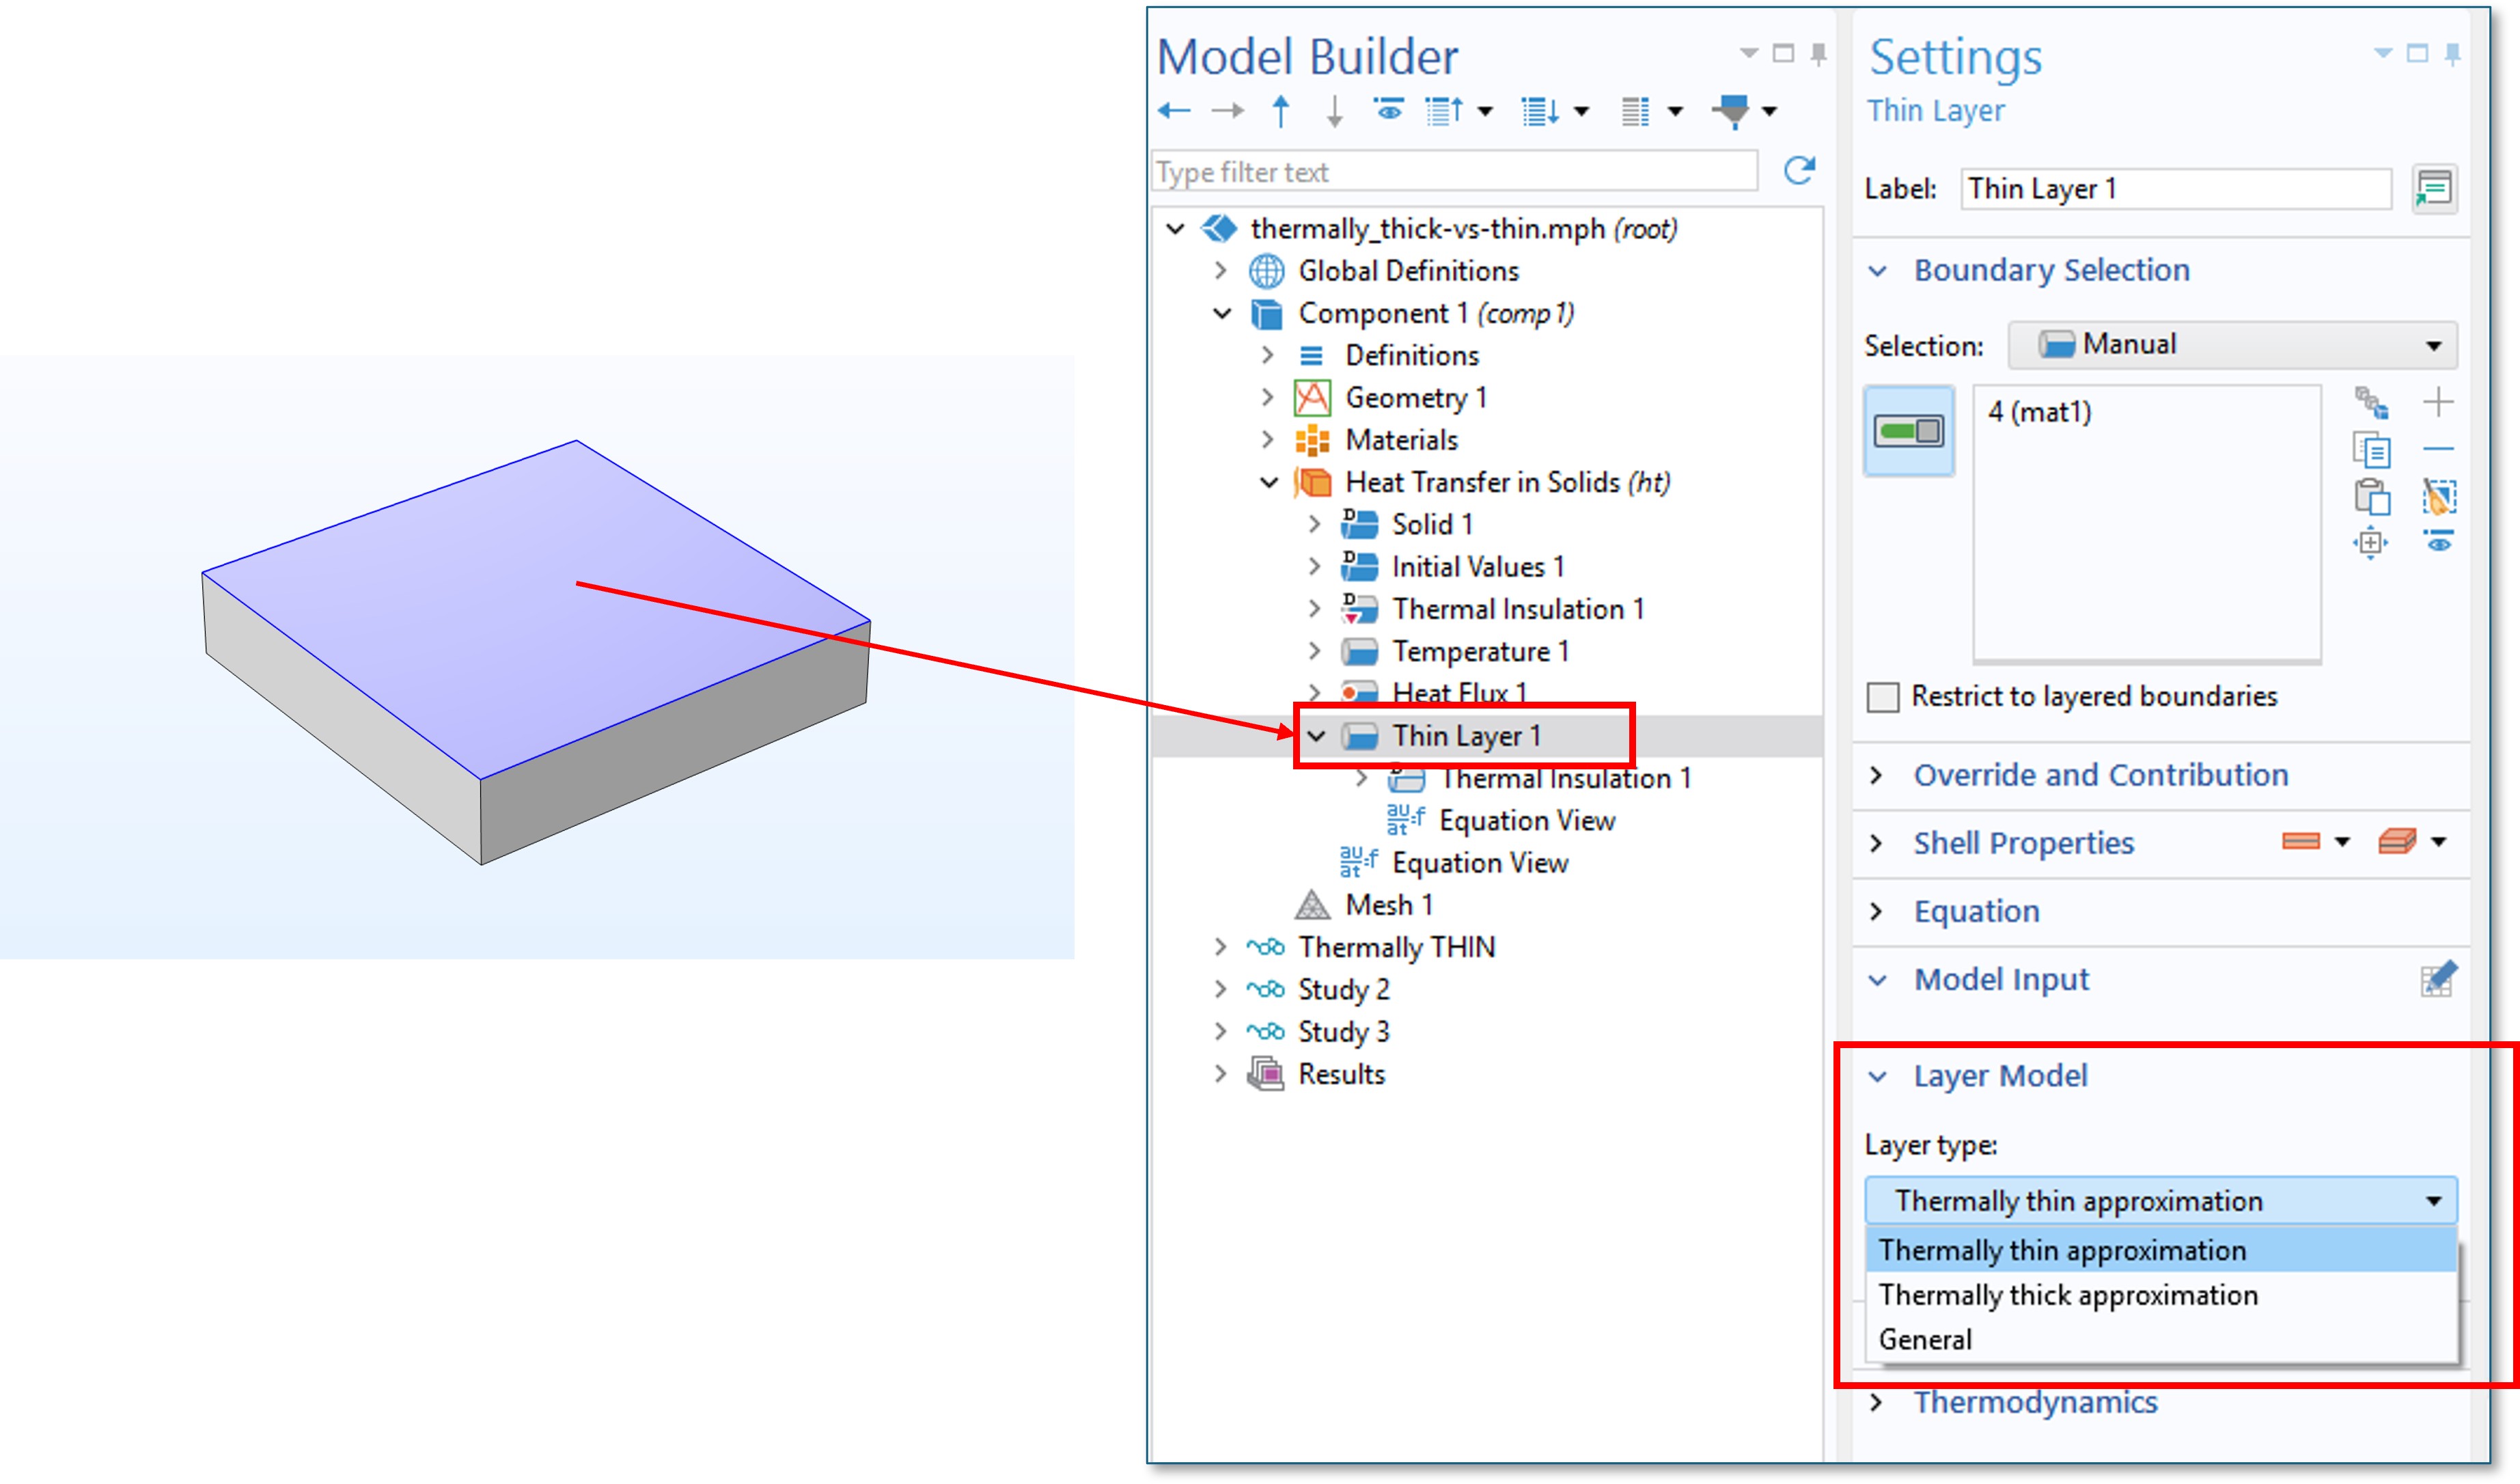Expand the Global Definitions node
Image resolution: width=2520 pixels, height=1484 pixels.
tap(1220, 271)
